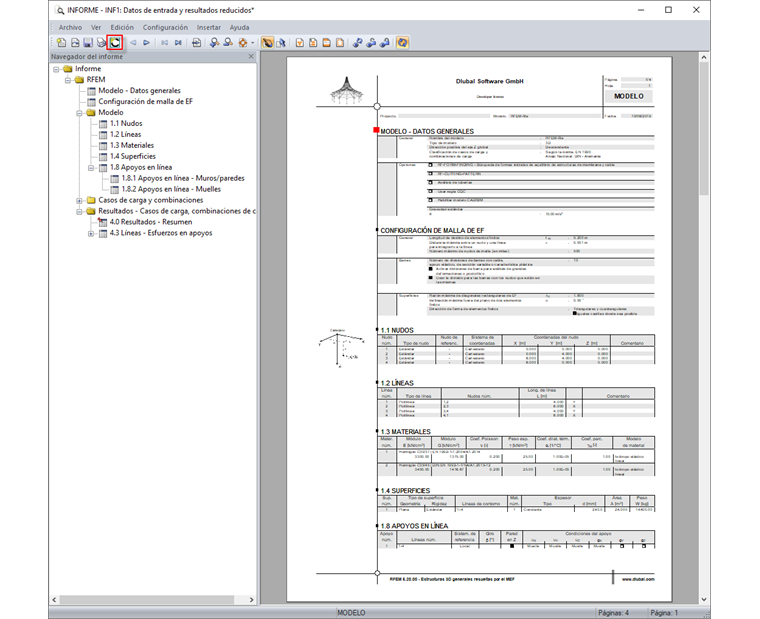Select Modelo - Datos generales tree item
The image size is (760, 619).
tap(139, 91)
